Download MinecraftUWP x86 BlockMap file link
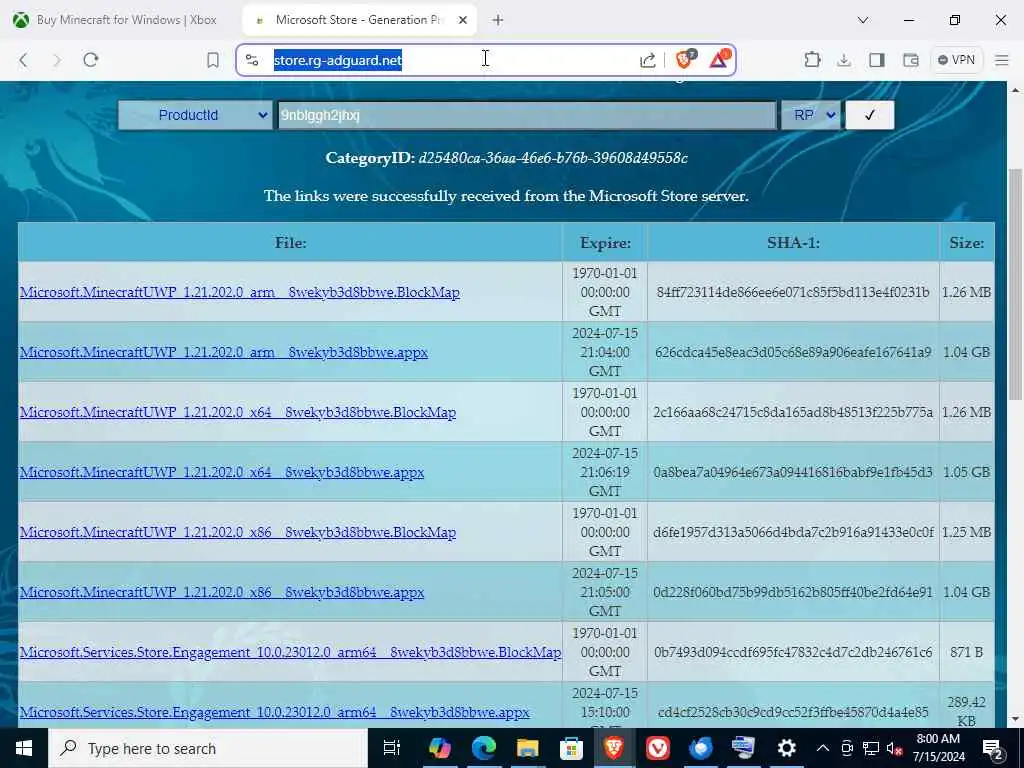1024x768 pixels. point(238,532)
